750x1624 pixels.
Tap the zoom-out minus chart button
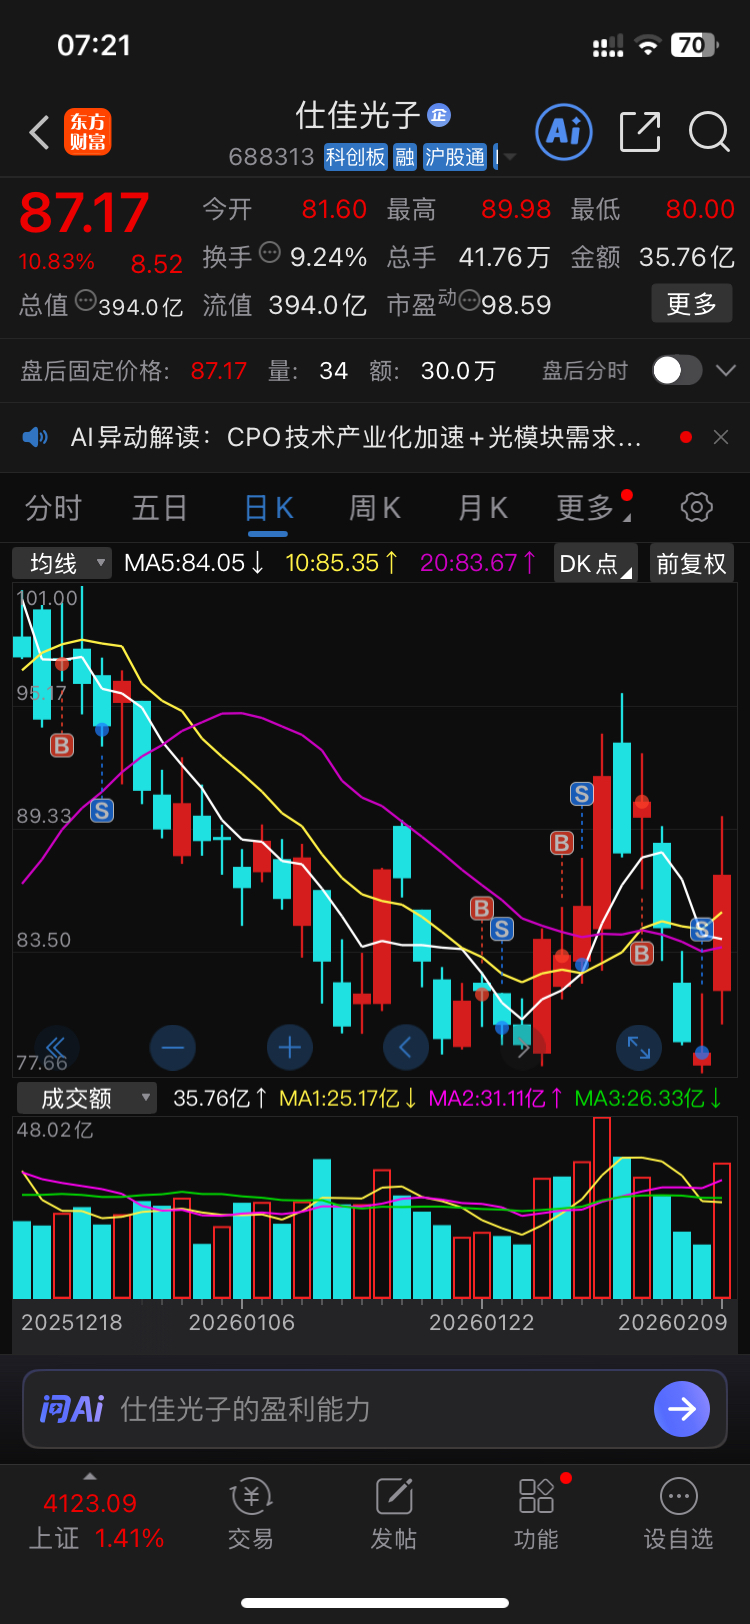(x=173, y=1048)
